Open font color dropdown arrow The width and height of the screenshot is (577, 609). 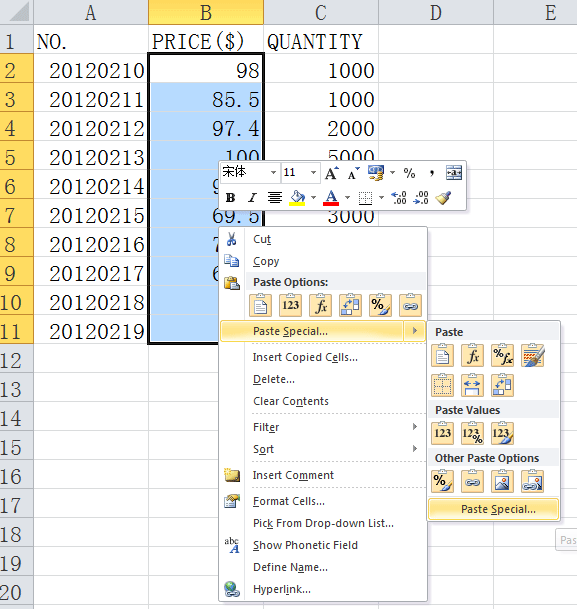pyautogui.click(x=347, y=198)
